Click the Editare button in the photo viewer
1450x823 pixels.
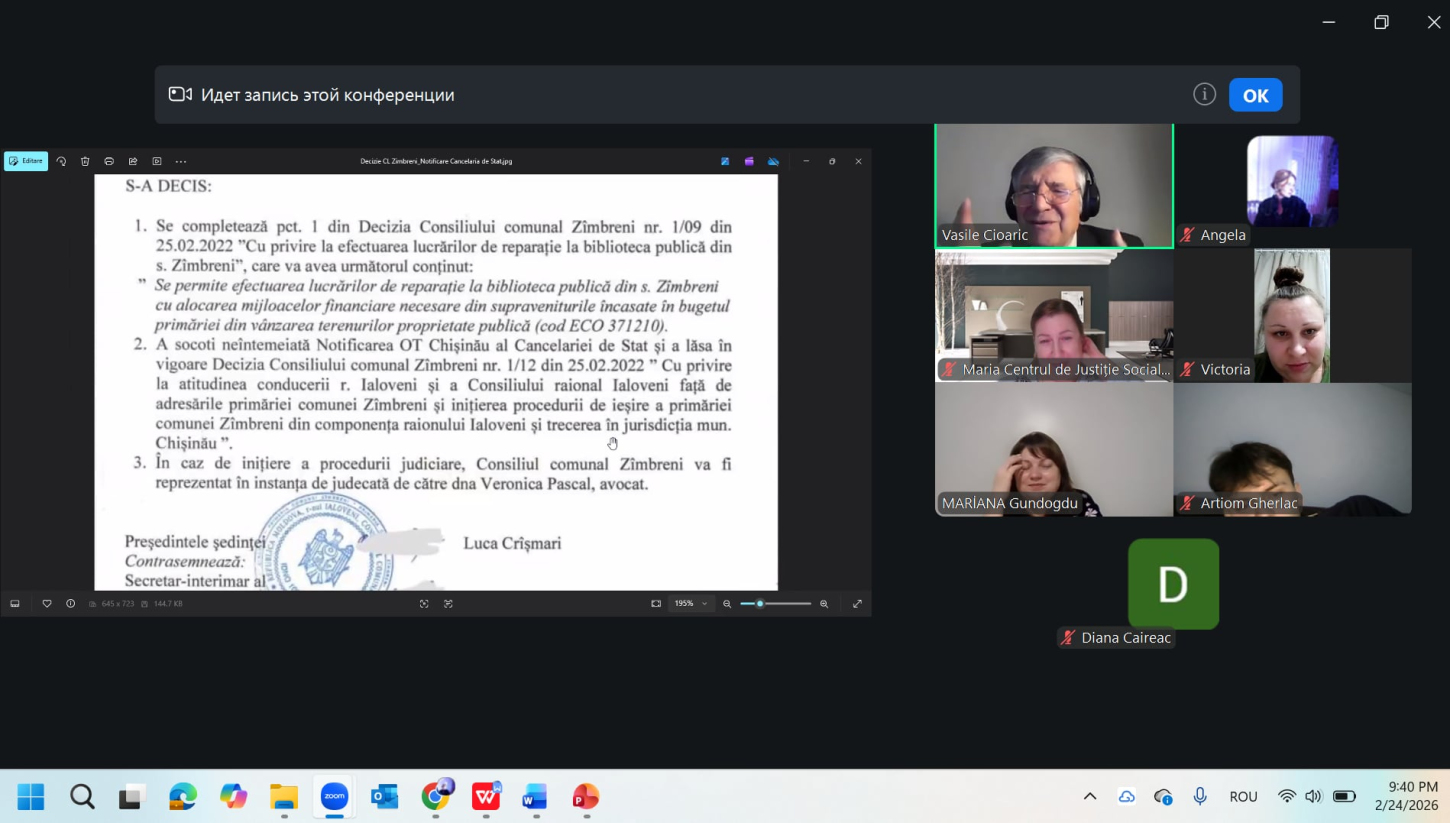[26, 161]
